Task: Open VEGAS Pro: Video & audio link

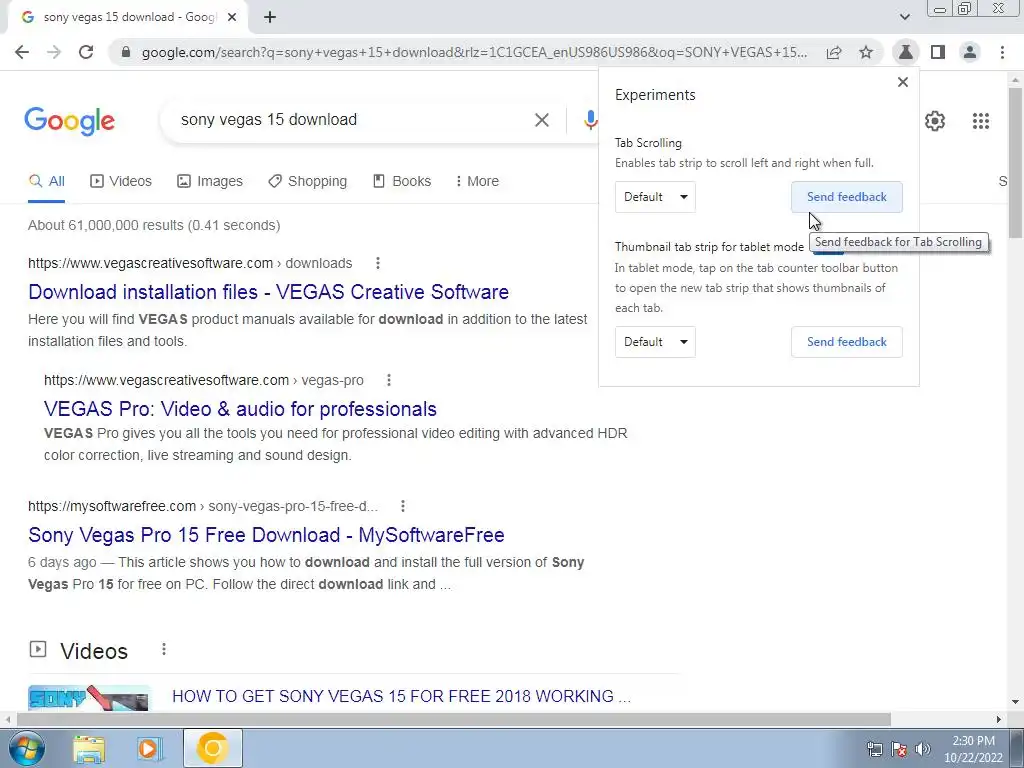Action: pos(240,409)
